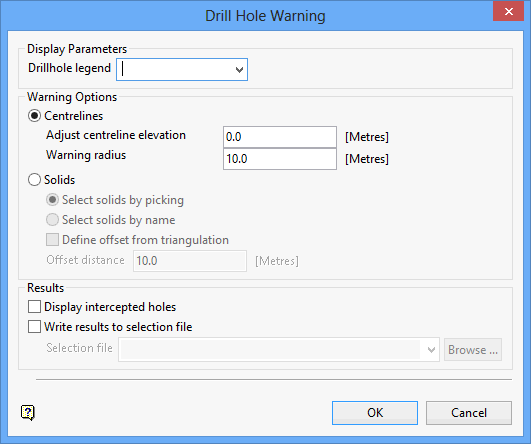This screenshot has width=531, height=444.
Task: Select the Solids radio button
Action: pyautogui.click(x=34, y=180)
